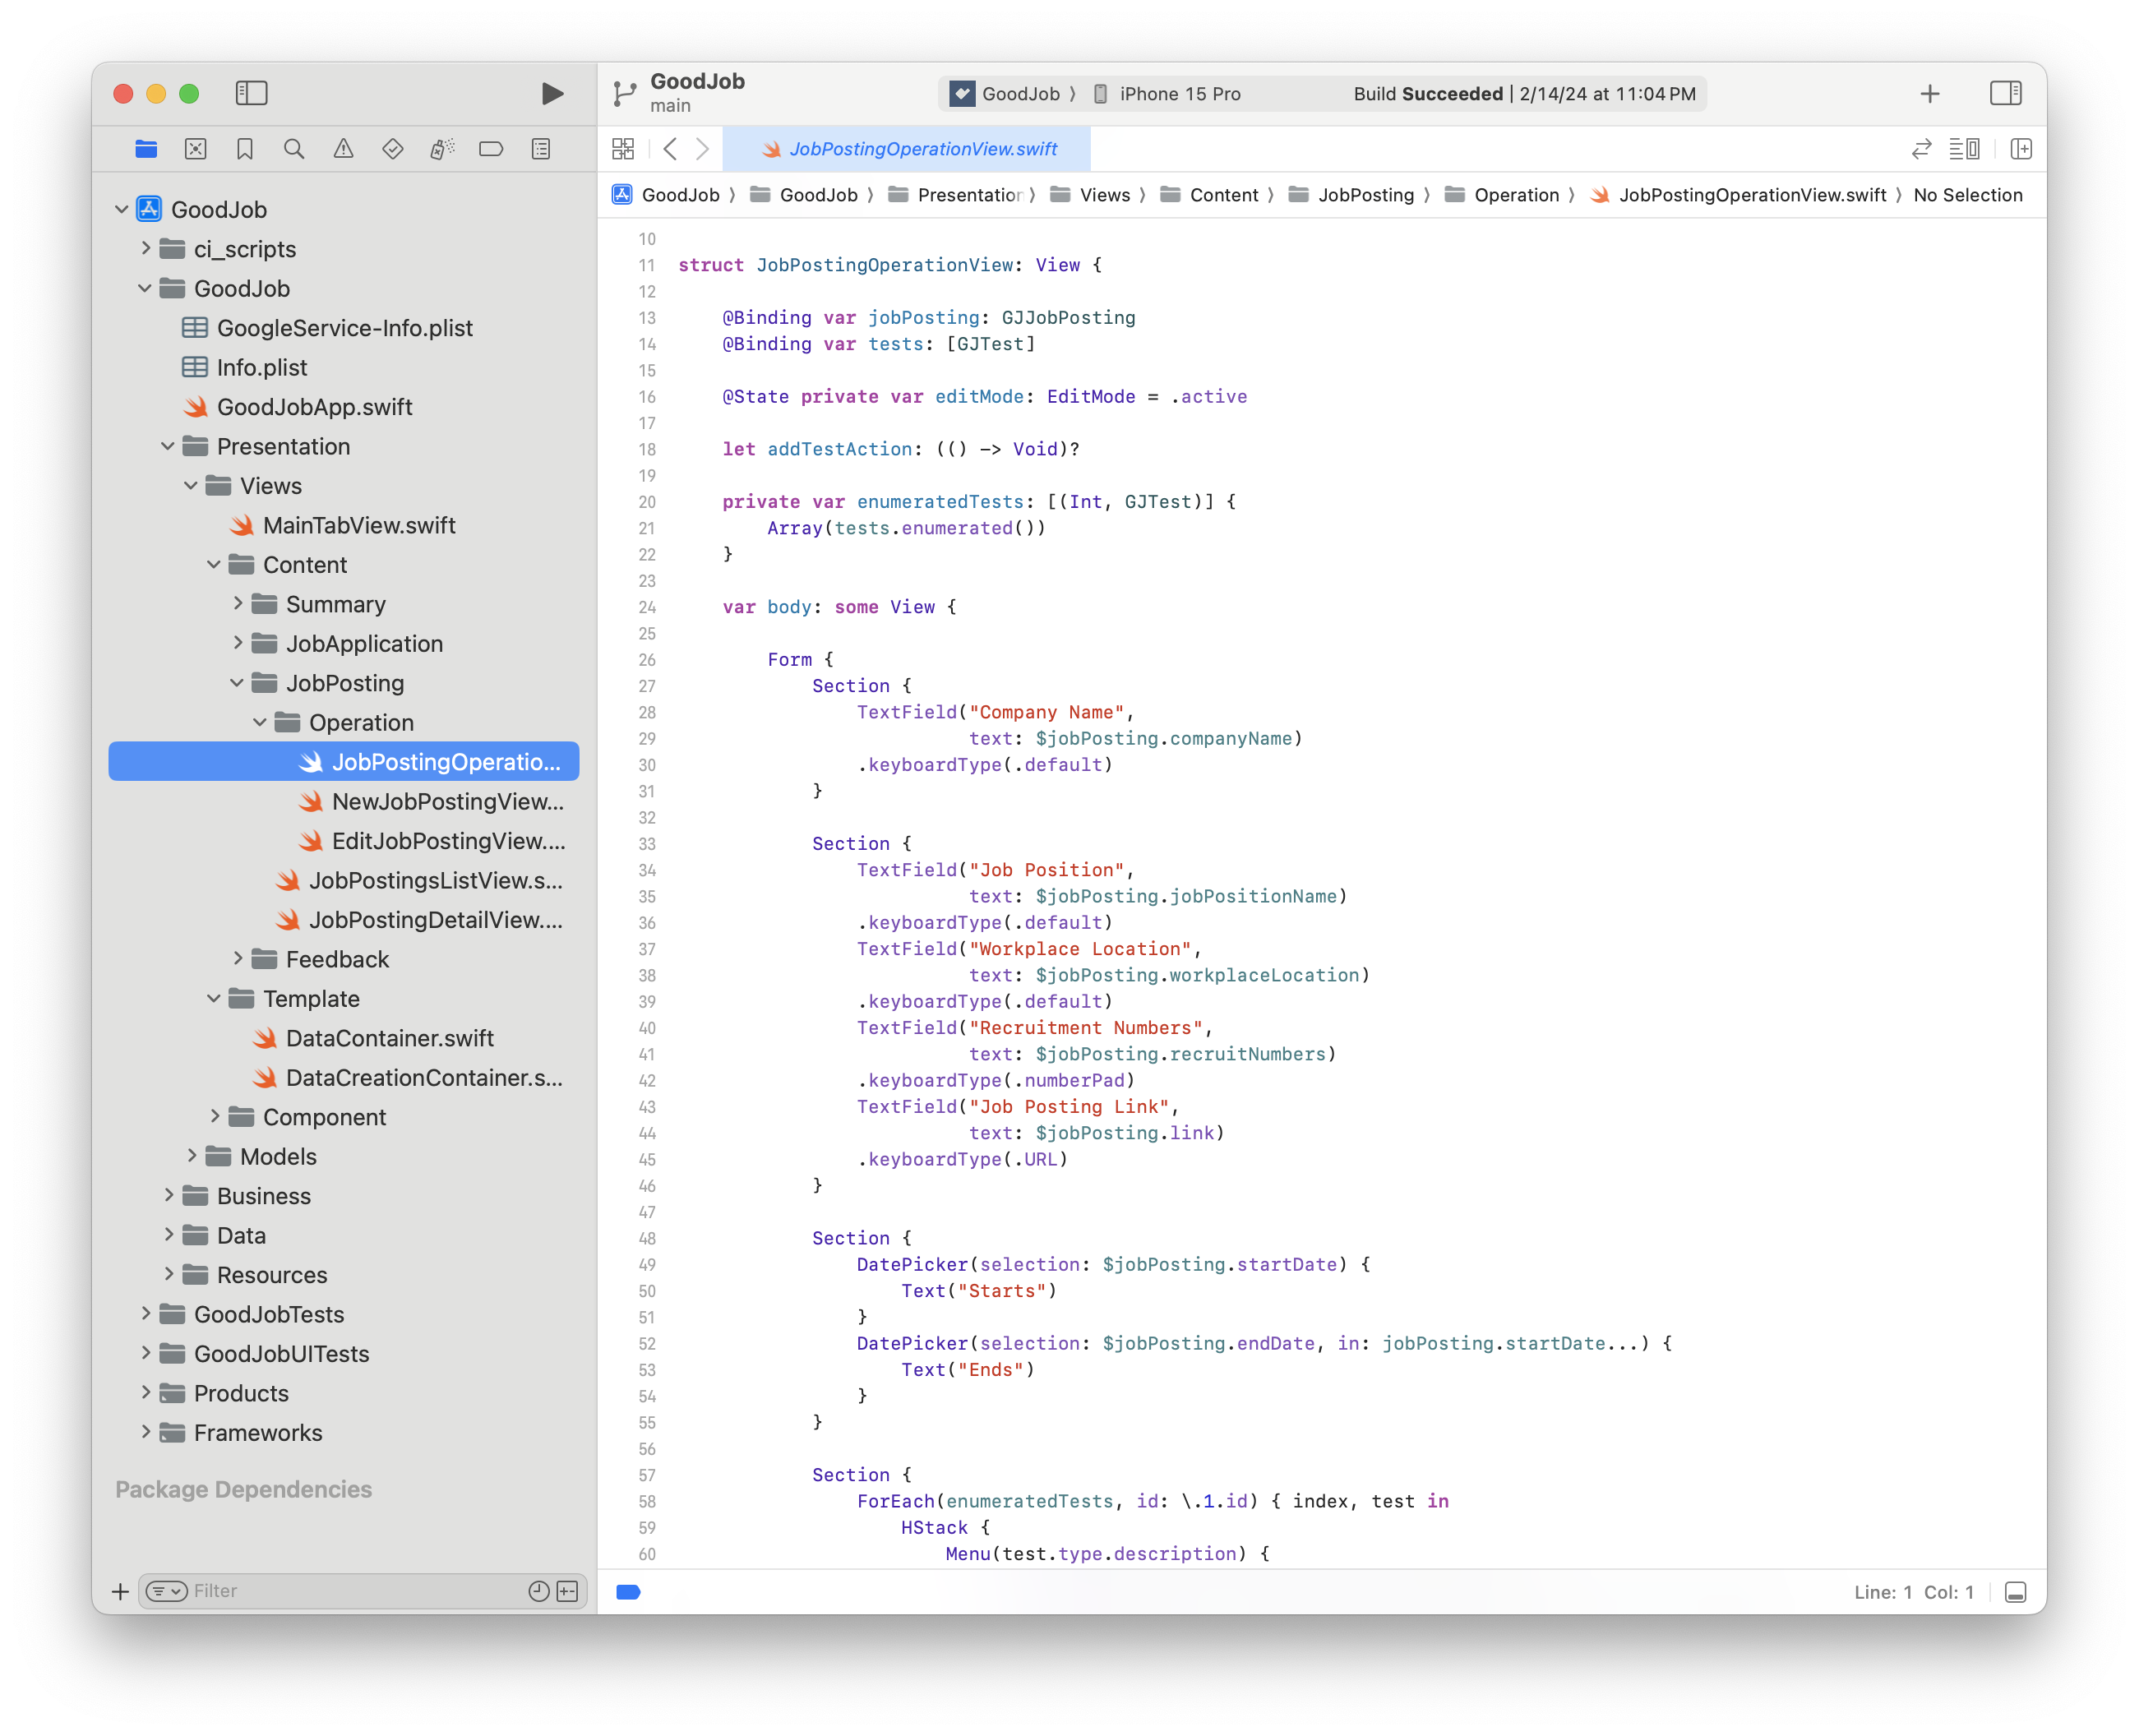Open the Source Control navigator icon
Image resolution: width=2139 pixels, height=1736 pixels.
pyautogui.click(x=196, y=149)
